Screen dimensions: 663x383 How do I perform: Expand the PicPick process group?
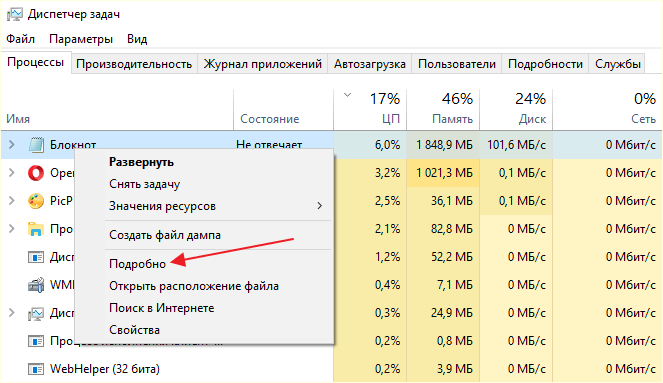point(12,201)
